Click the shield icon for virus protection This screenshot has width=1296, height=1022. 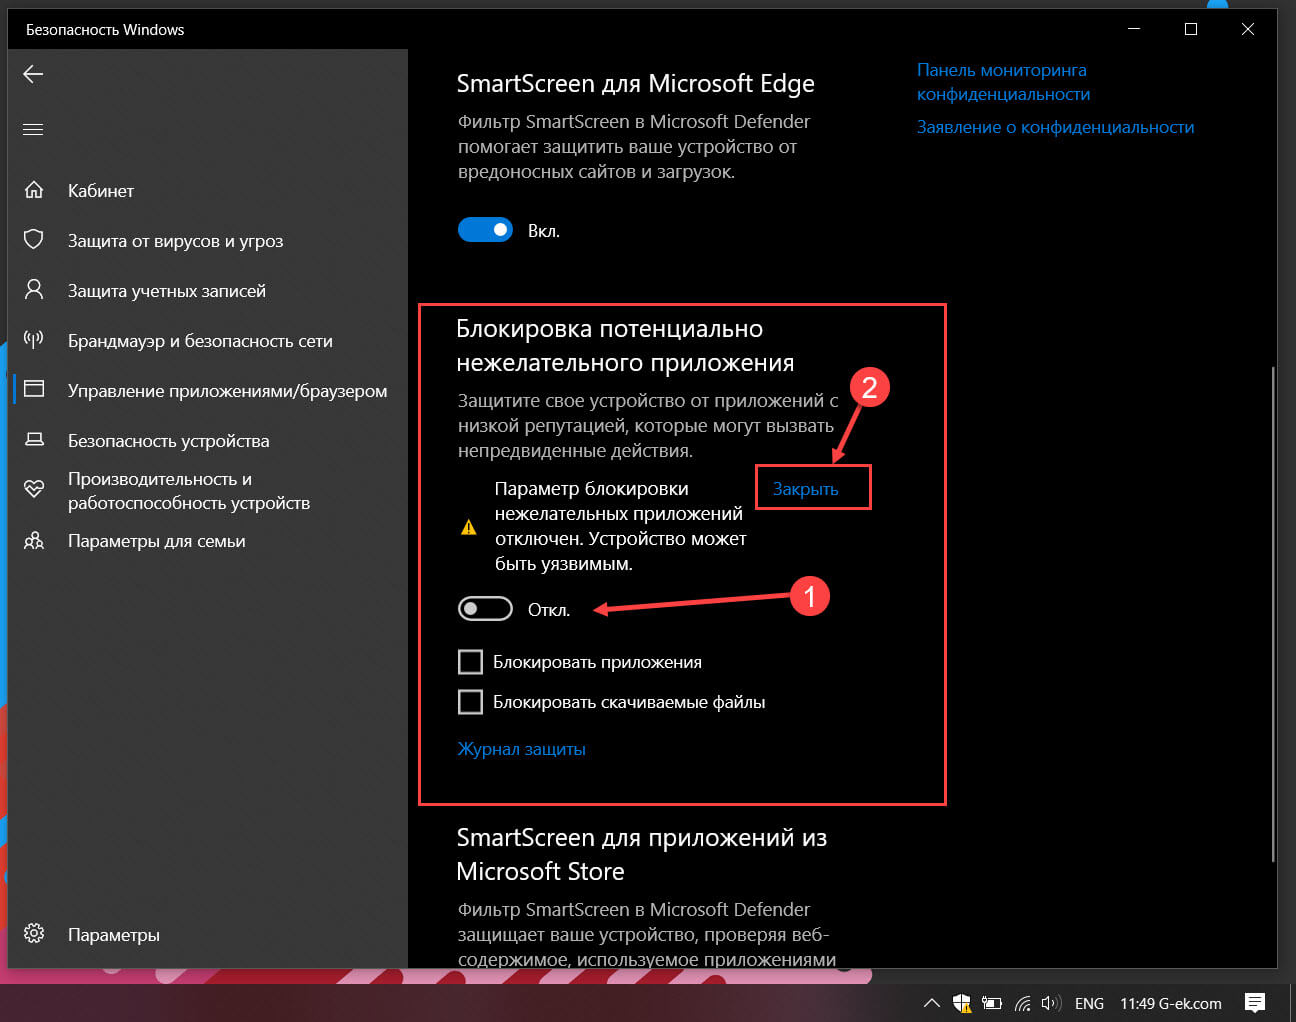tap(34, 240)
